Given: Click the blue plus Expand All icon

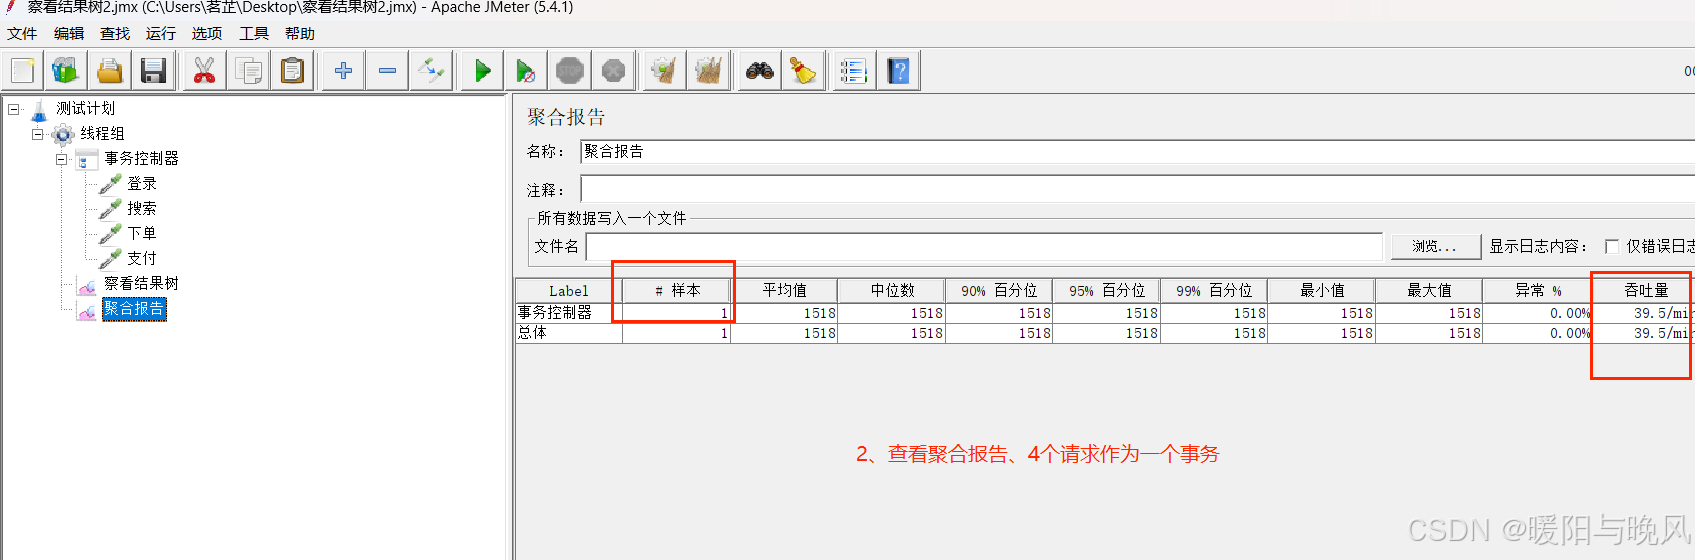Looking at the screenshot, I should (343, 71).
